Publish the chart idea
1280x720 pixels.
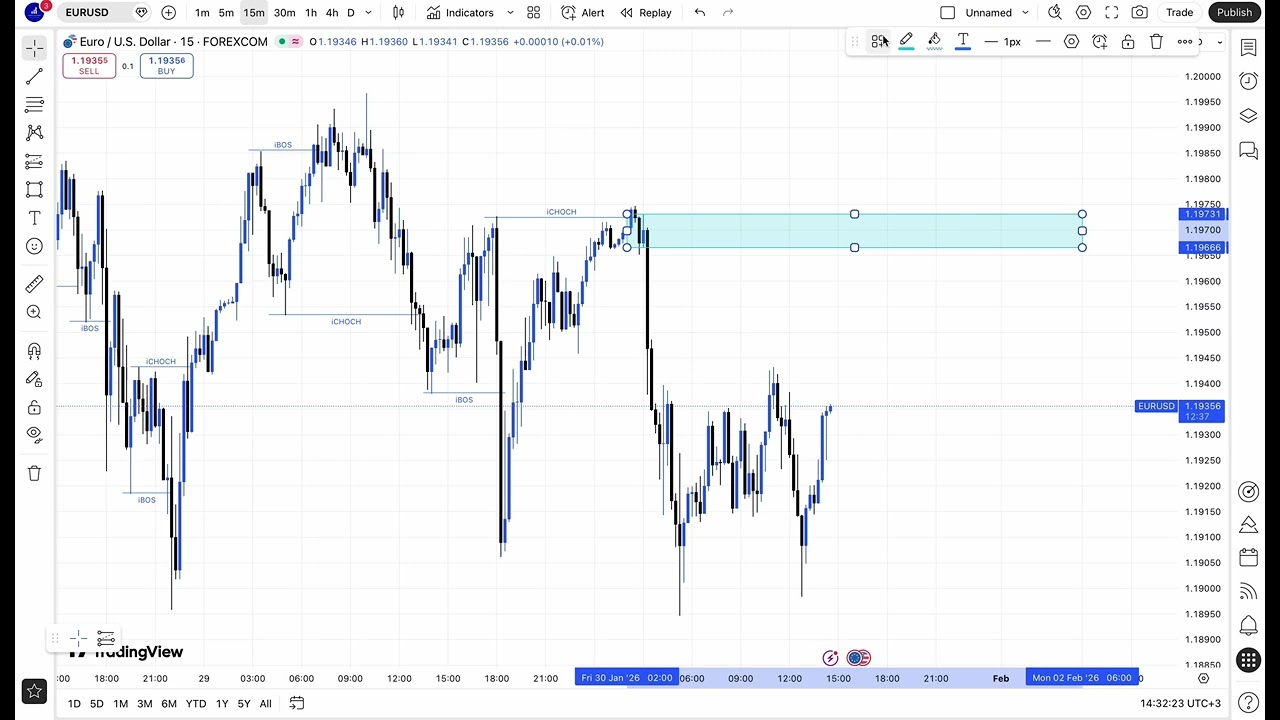(1234, 12)
